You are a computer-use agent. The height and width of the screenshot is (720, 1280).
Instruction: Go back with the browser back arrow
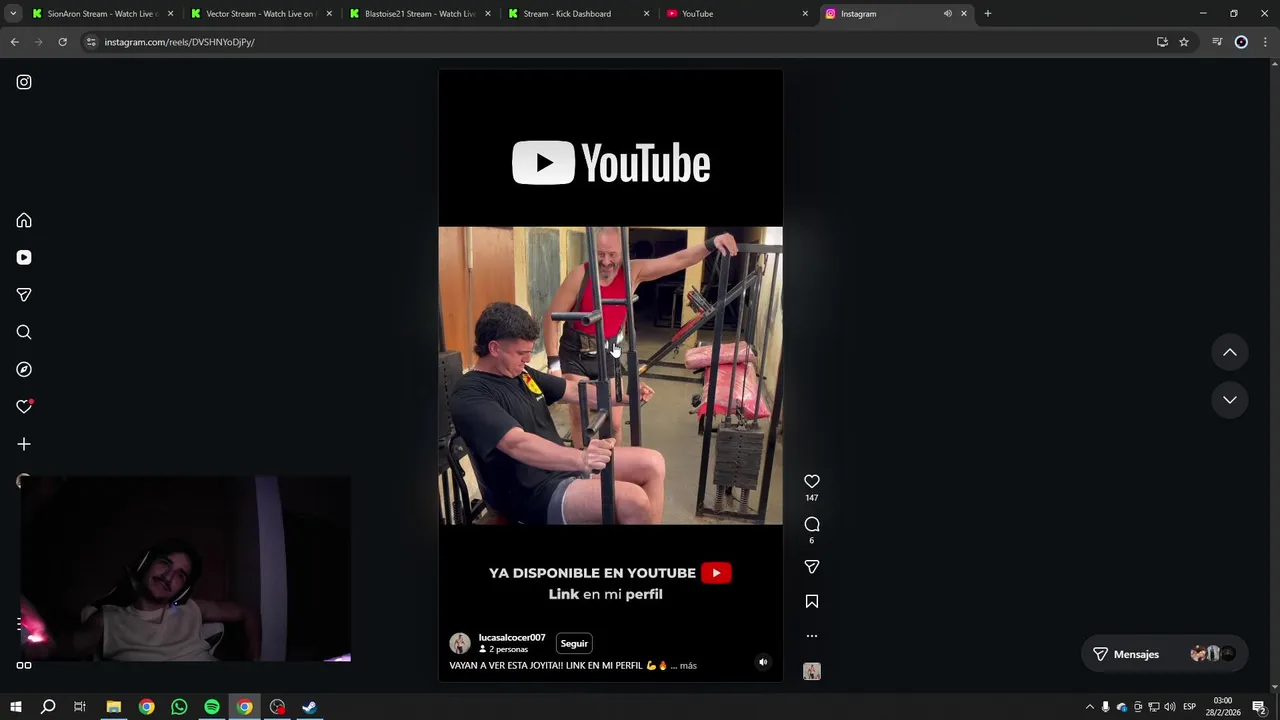pos(14,42)
